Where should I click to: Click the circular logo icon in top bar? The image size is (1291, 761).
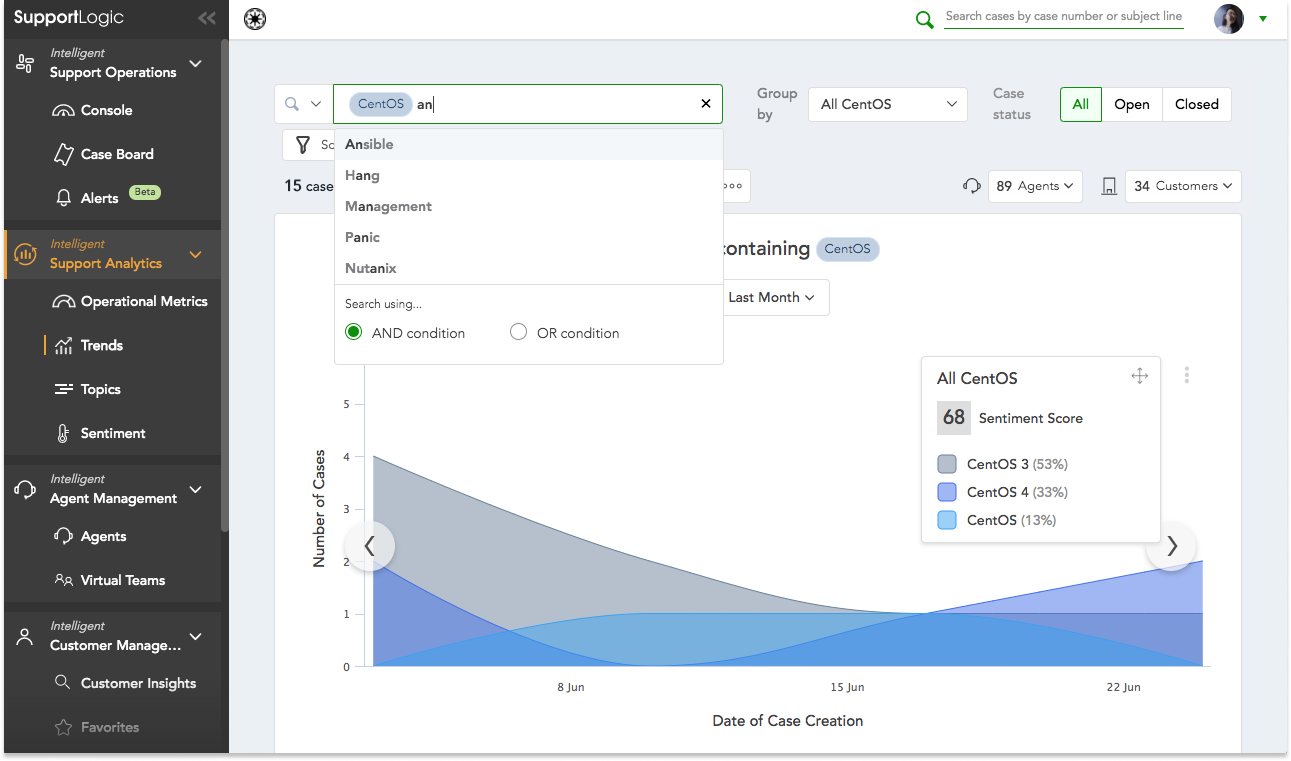pos(256,19)
